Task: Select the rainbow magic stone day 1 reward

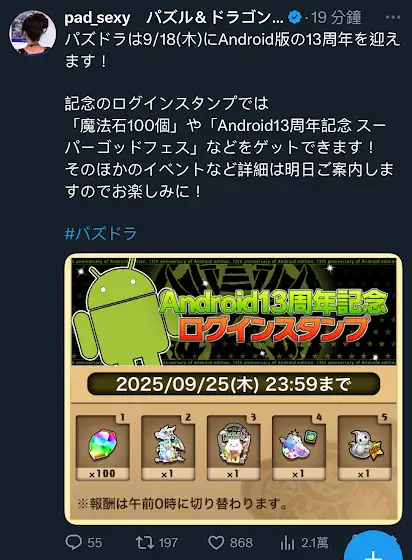Action: point(103,447)
